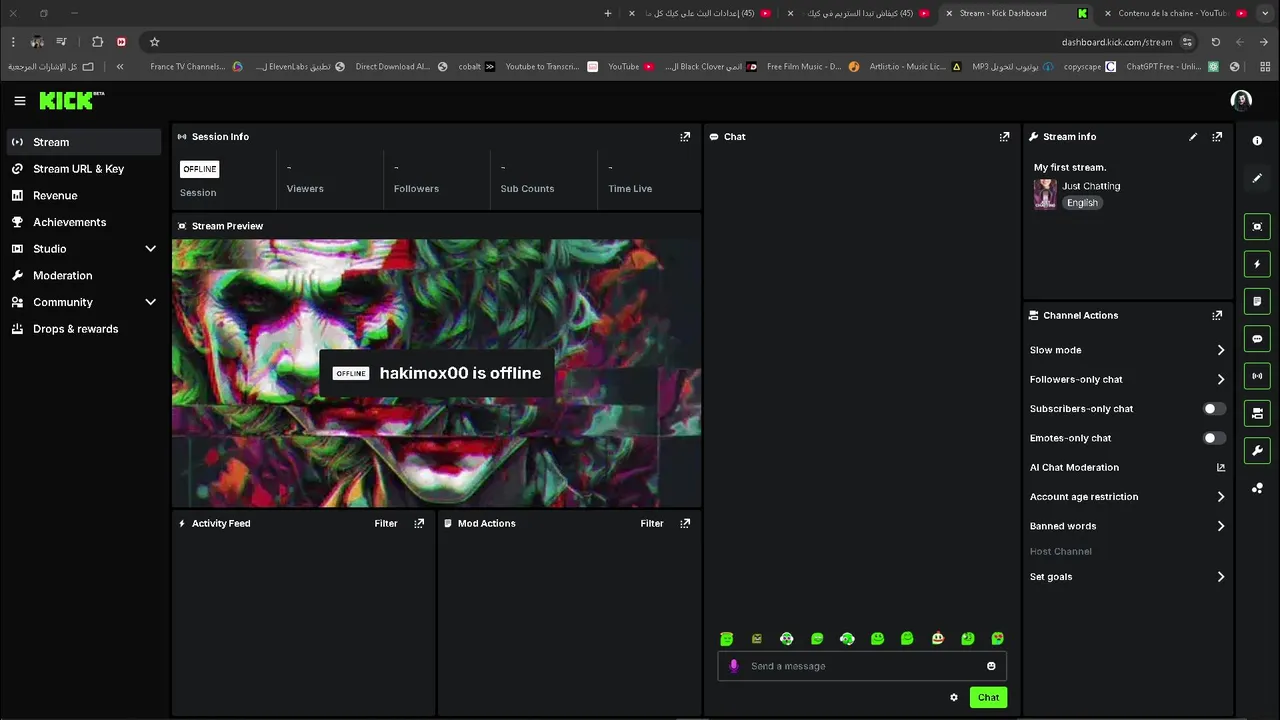
Task: Expand the Studio sidebar section
Action: tap(82, 249)
